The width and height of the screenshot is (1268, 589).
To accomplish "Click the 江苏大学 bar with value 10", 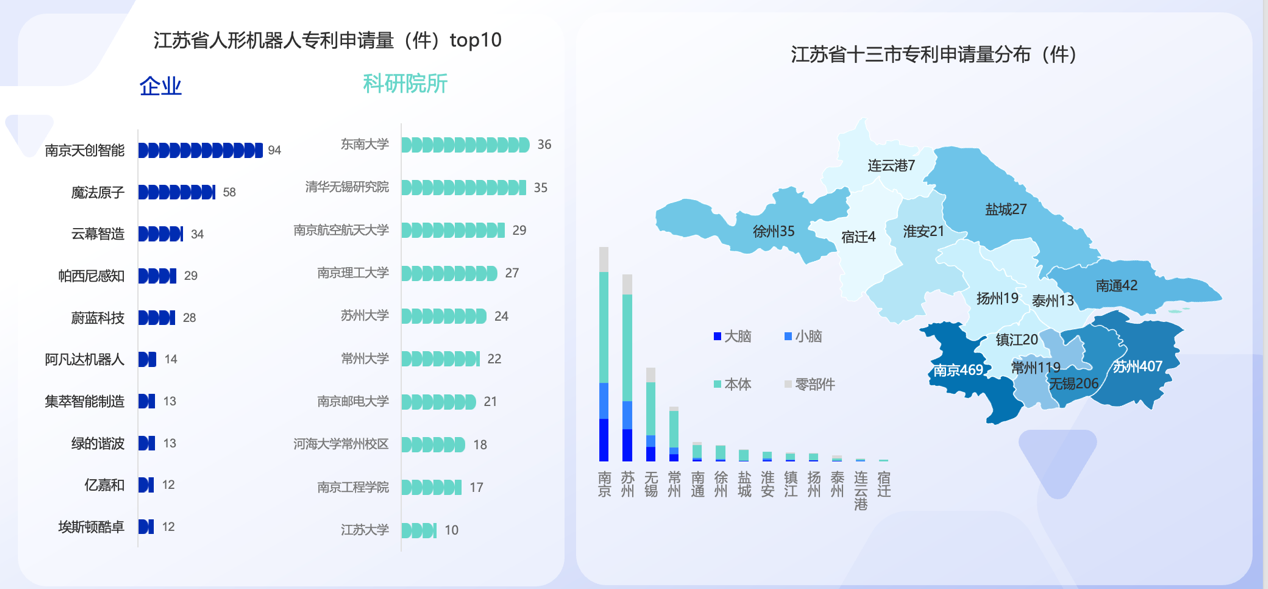I will pyautogui.click(x=419, y=531).
